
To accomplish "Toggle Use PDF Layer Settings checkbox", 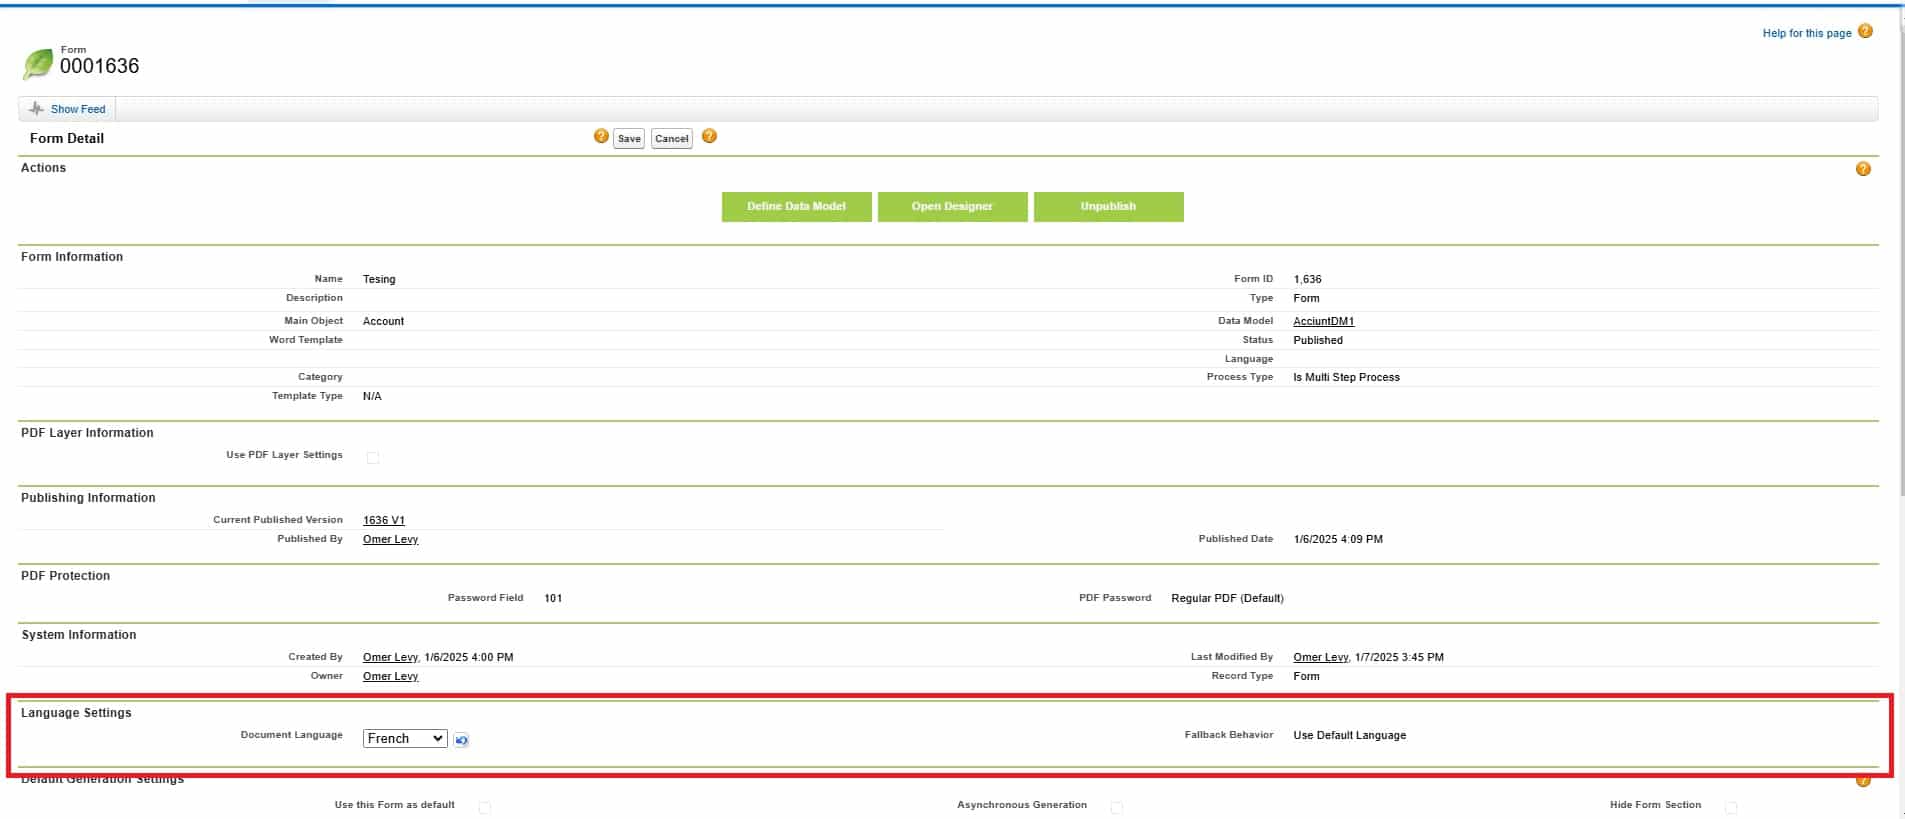I will pos(373,458).
